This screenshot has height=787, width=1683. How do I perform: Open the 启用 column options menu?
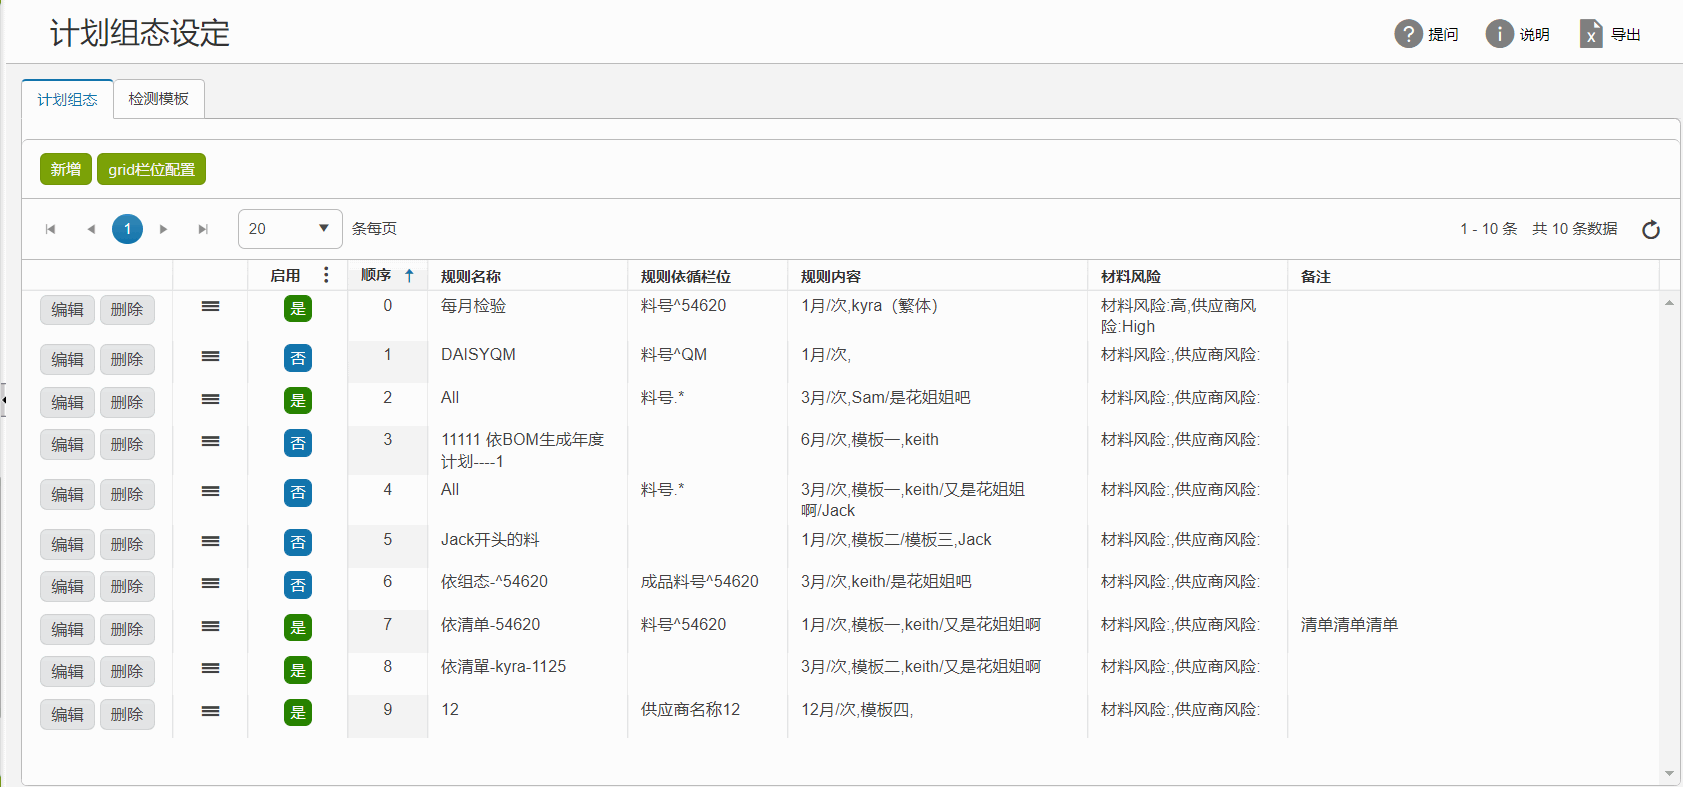(326, 275)
